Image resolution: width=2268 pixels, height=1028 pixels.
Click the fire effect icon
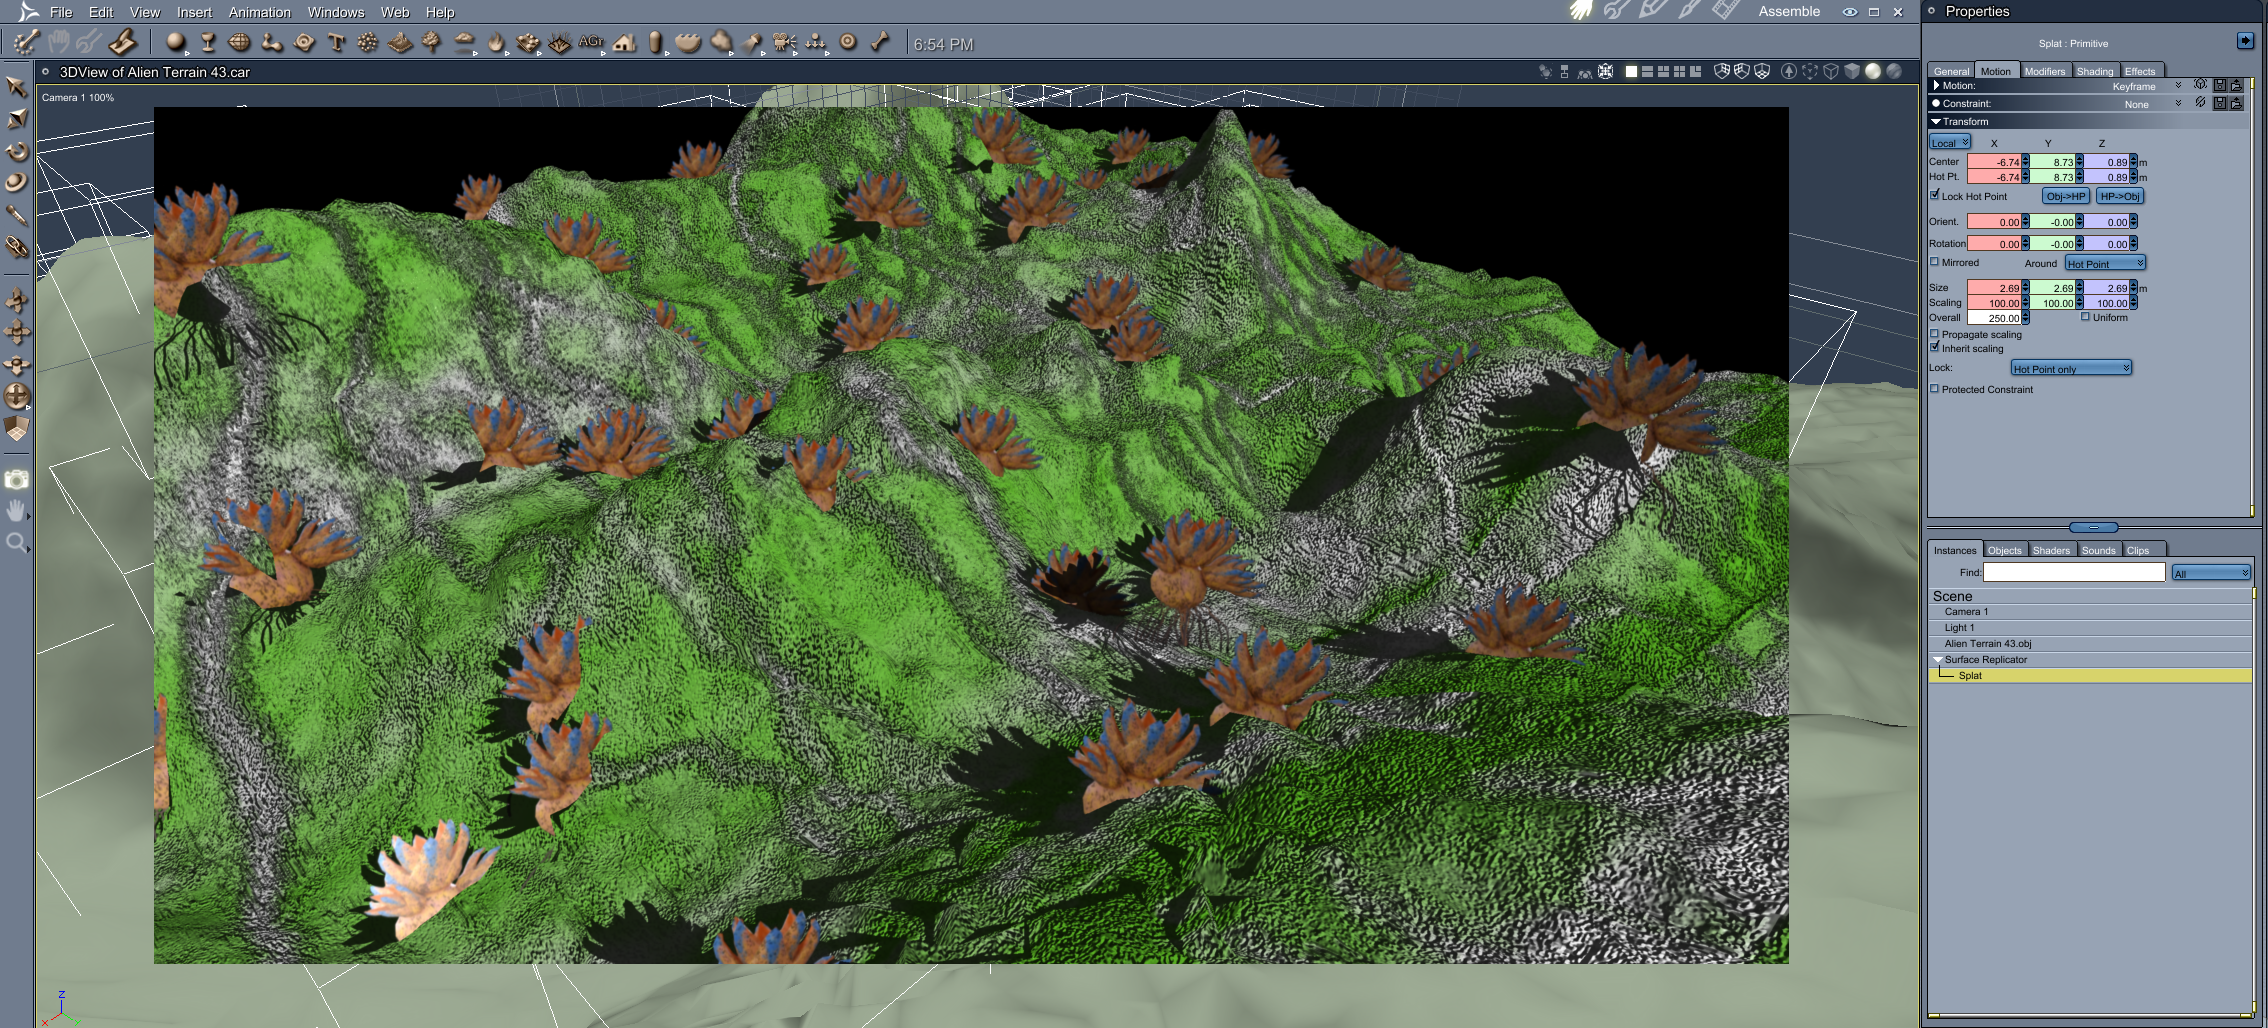point(496,43)
